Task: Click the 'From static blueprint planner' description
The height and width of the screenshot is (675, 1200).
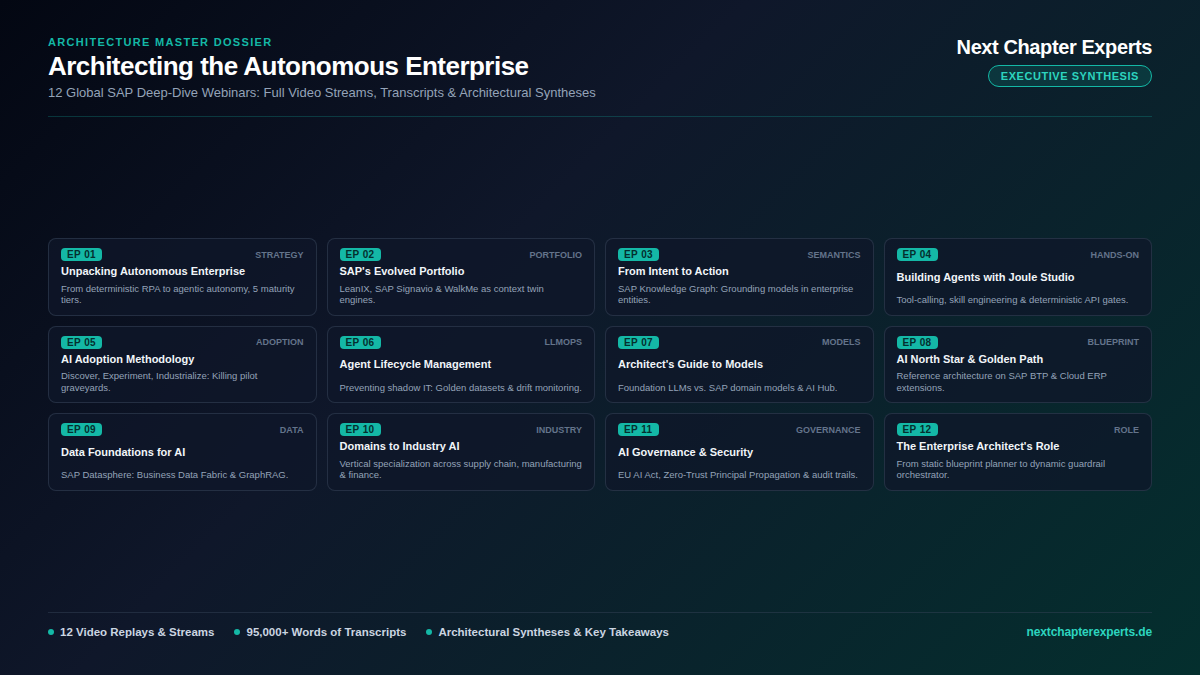Action: point(1001,469)
